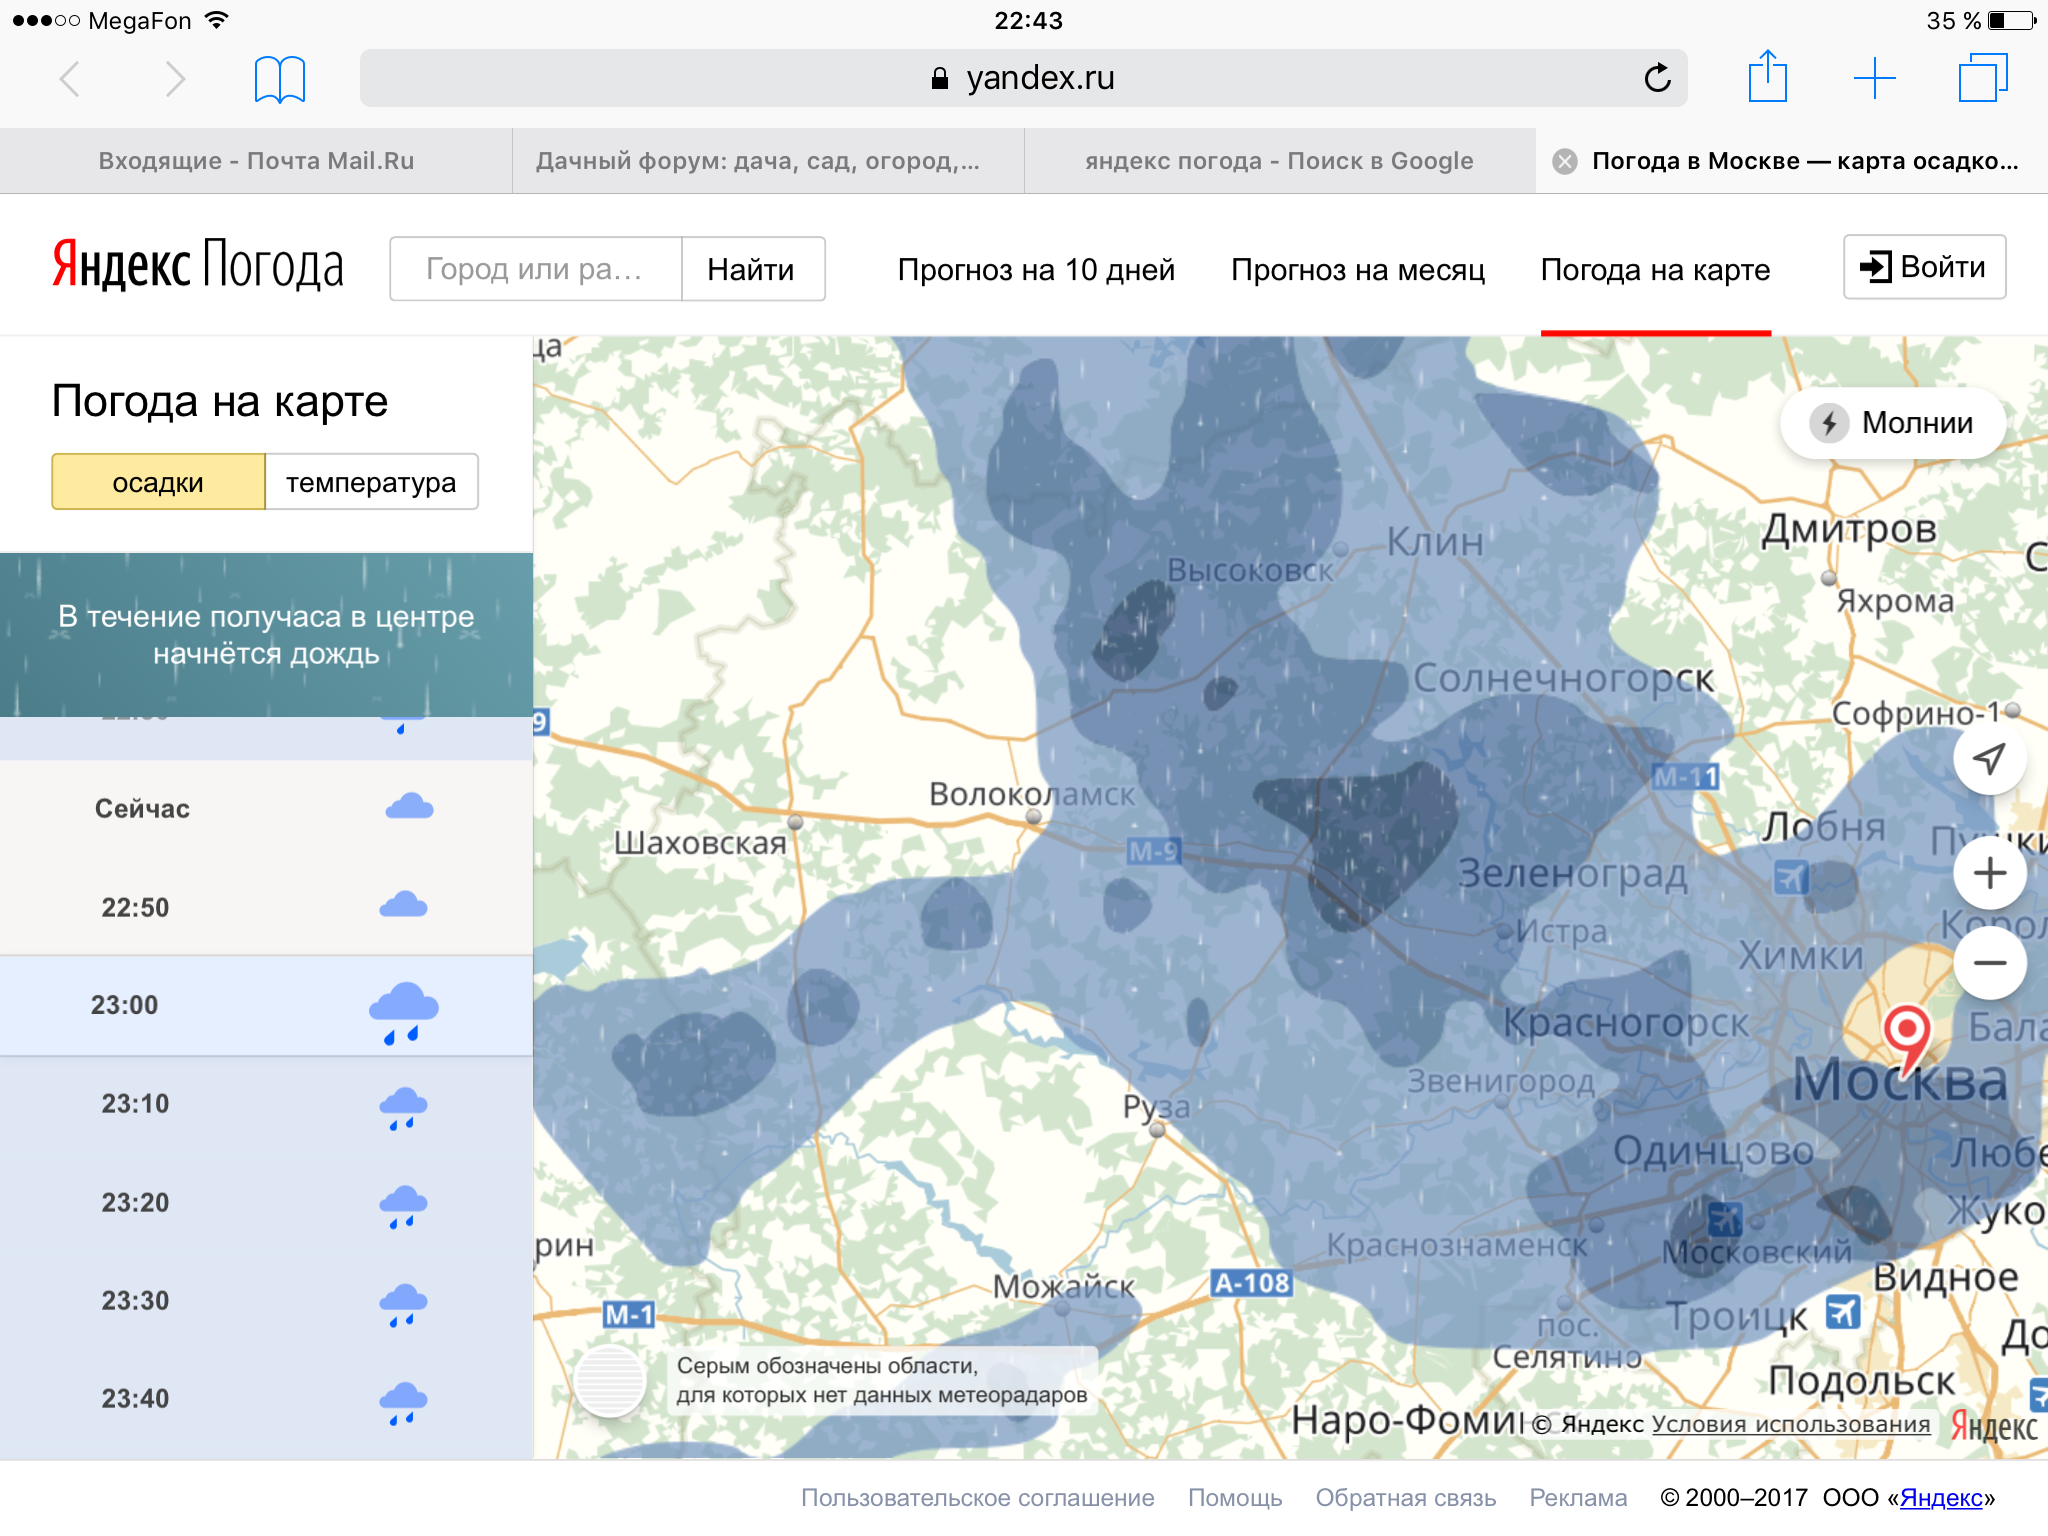Locate me with the geolocation arrow

coord(1989,758)
